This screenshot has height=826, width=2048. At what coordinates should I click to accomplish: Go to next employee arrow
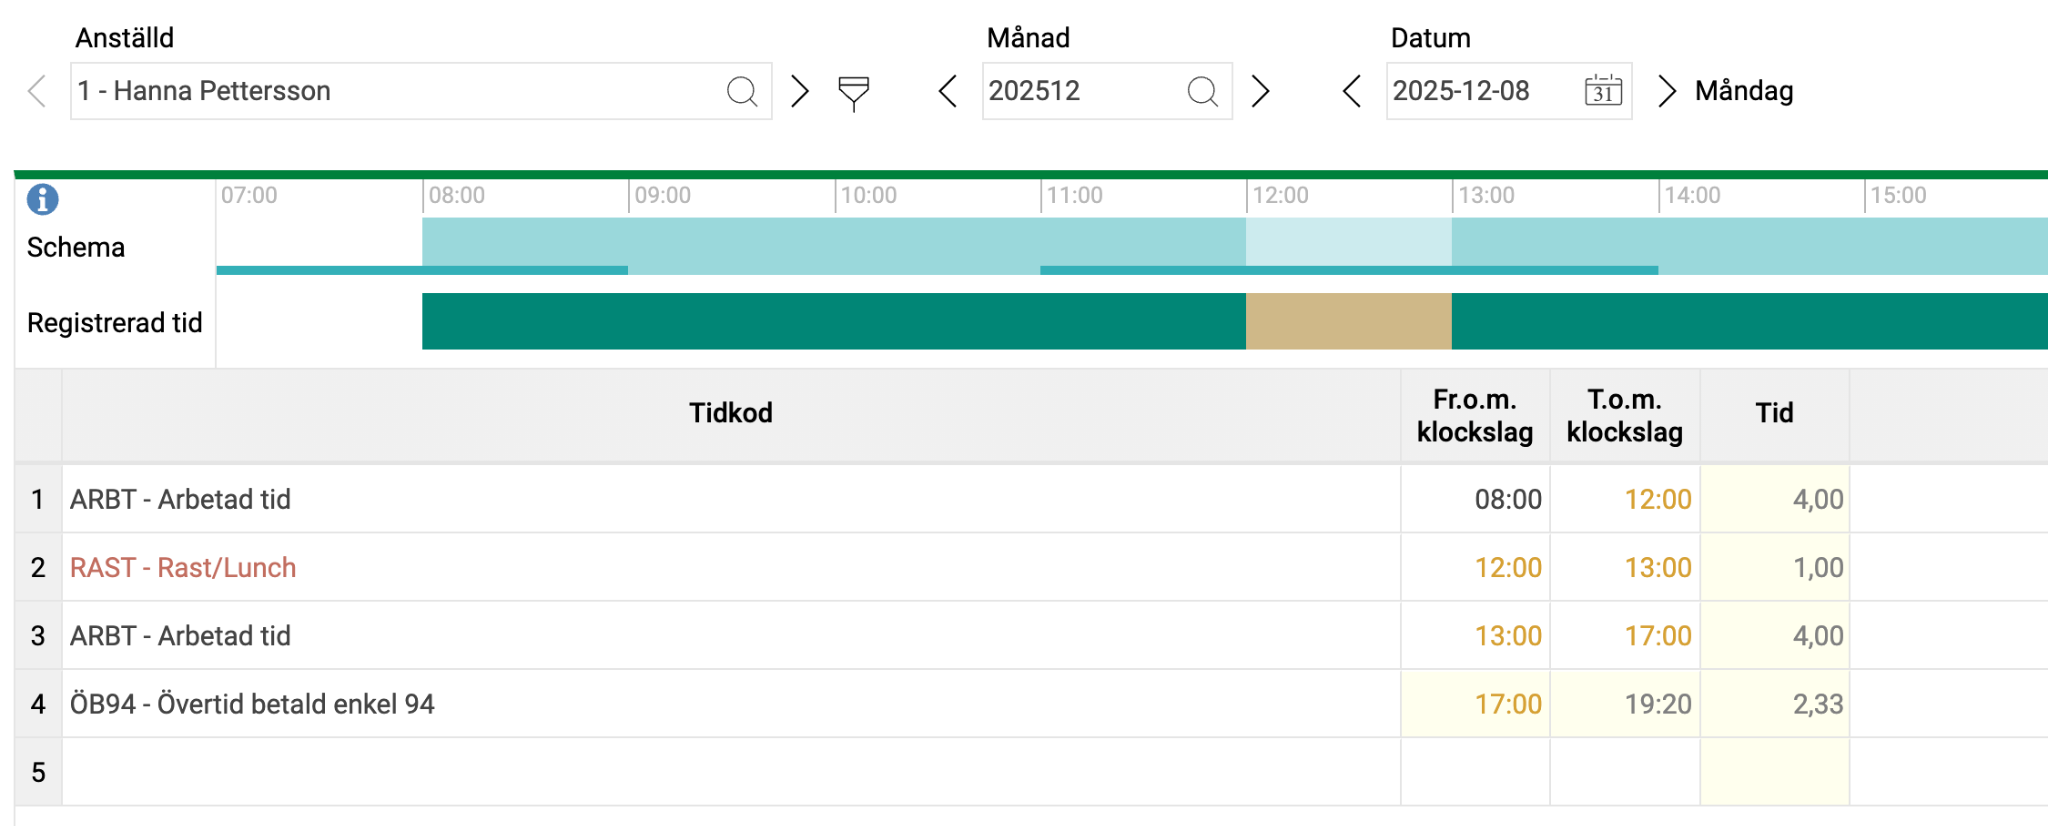(x=799, y=91)
